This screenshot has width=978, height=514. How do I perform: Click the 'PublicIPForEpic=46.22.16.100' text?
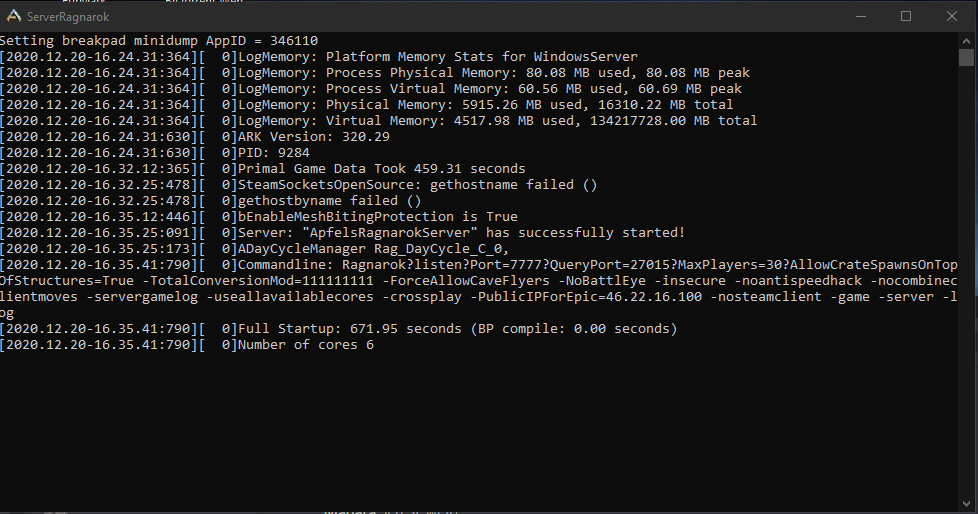coord(586,297)
